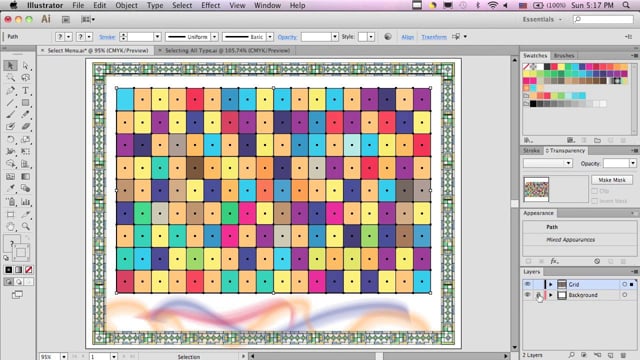This screenshot has height=360, width=640.
Task: Click the fx add effect icon
Action: click(554, 261)
